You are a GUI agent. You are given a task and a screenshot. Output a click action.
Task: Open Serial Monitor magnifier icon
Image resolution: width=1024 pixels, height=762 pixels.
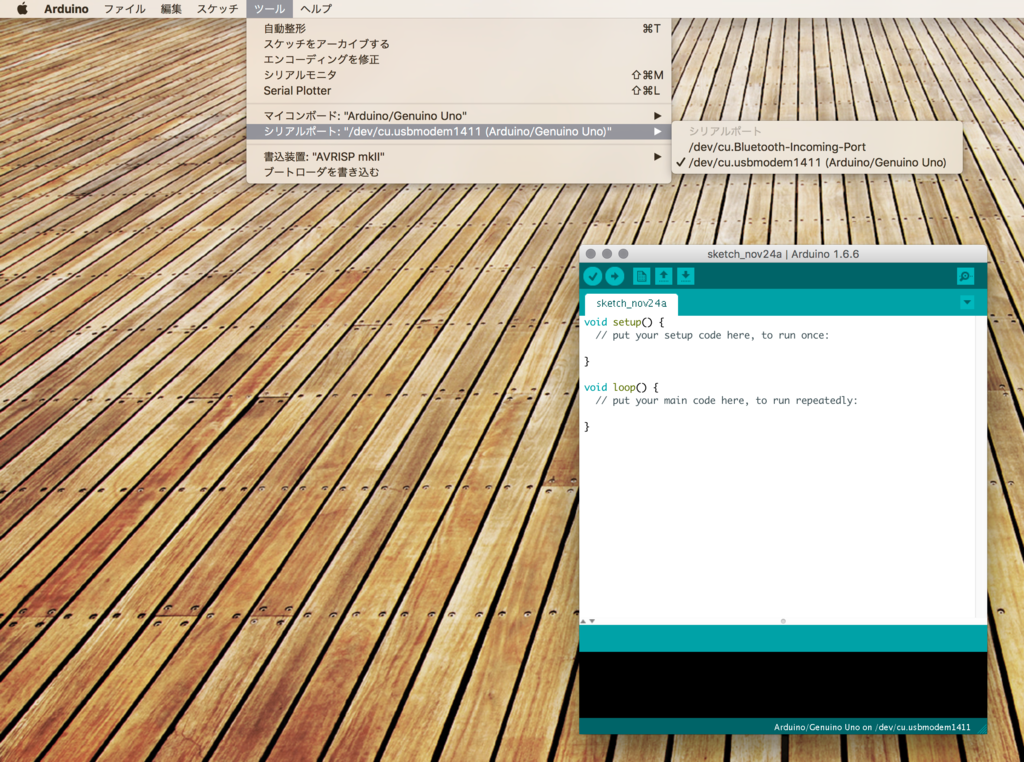[965, 276]
